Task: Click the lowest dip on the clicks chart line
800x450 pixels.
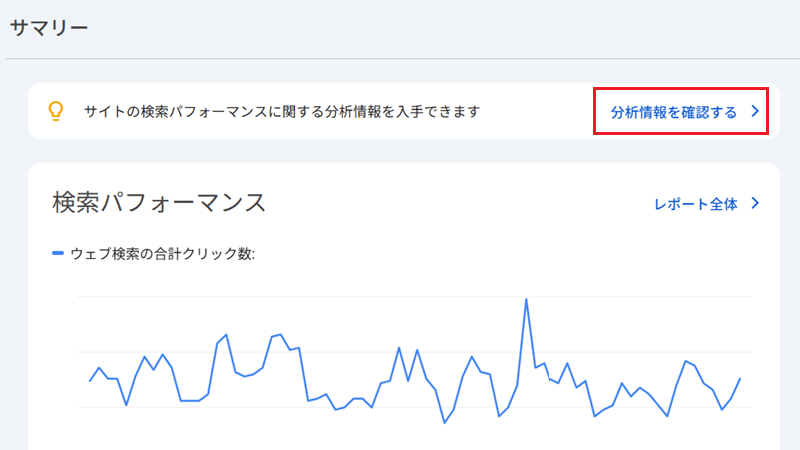Action: tap(444, 422)
